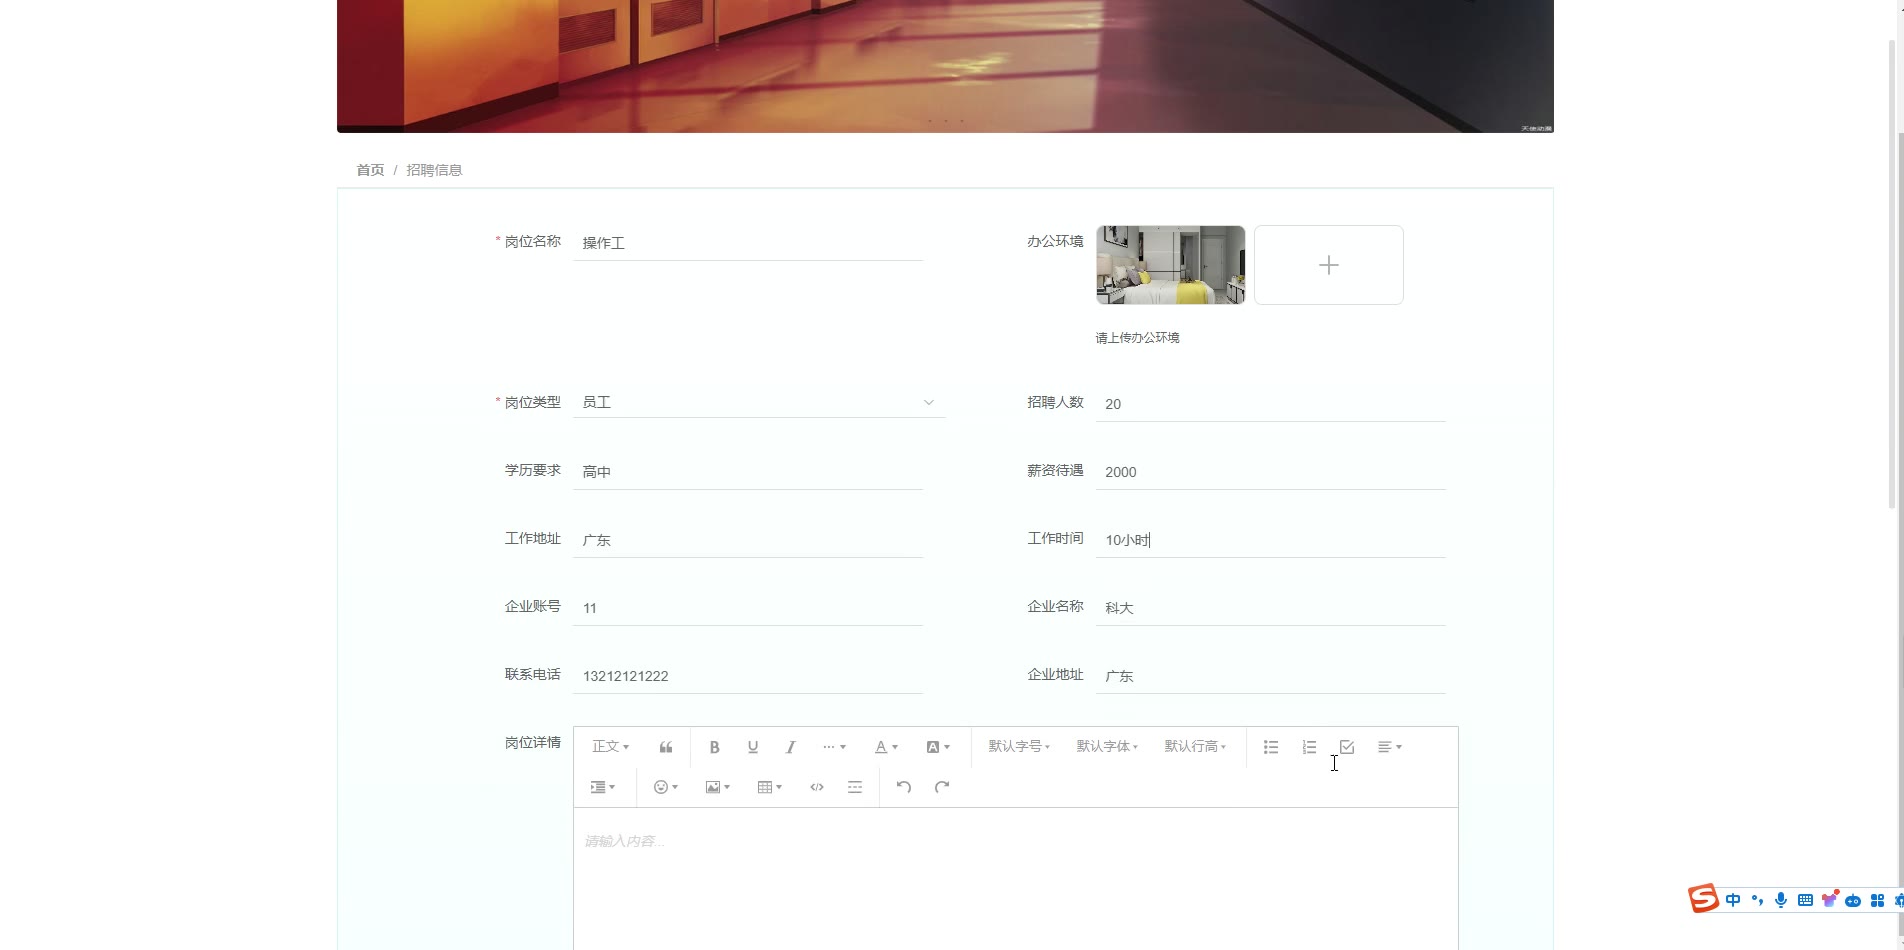Open the Sogou toolbox grid icon
This screenshot has height=950, width=1904.
[1877, 900]
